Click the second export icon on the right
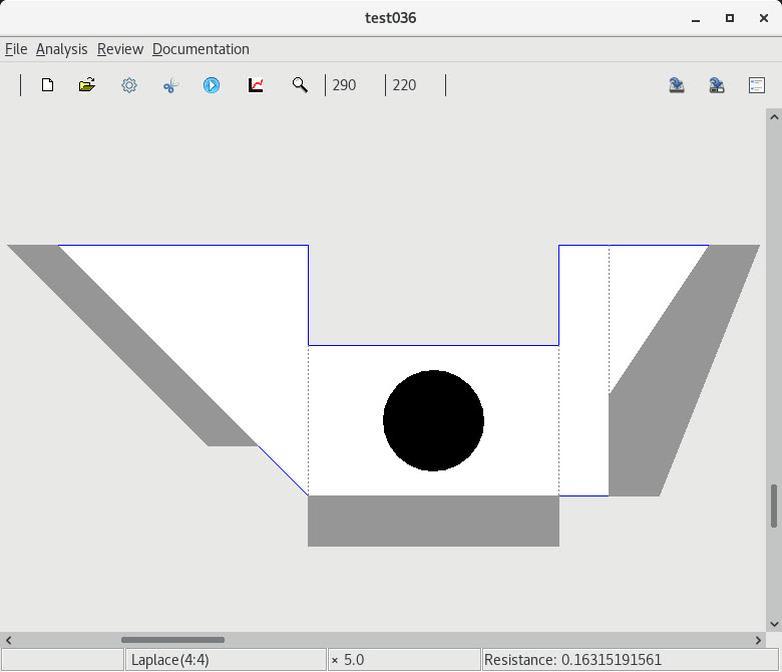Viewport: 782px width, 672px height. pos(717,85)
